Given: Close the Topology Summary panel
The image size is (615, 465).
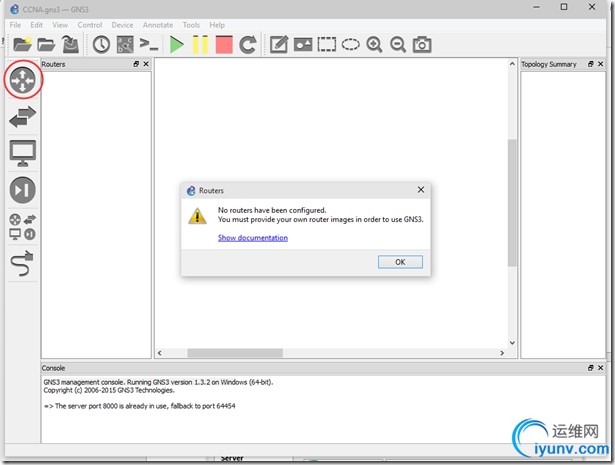Looking at the screenshot, I should pyautogui.click(x=600, y=64).
